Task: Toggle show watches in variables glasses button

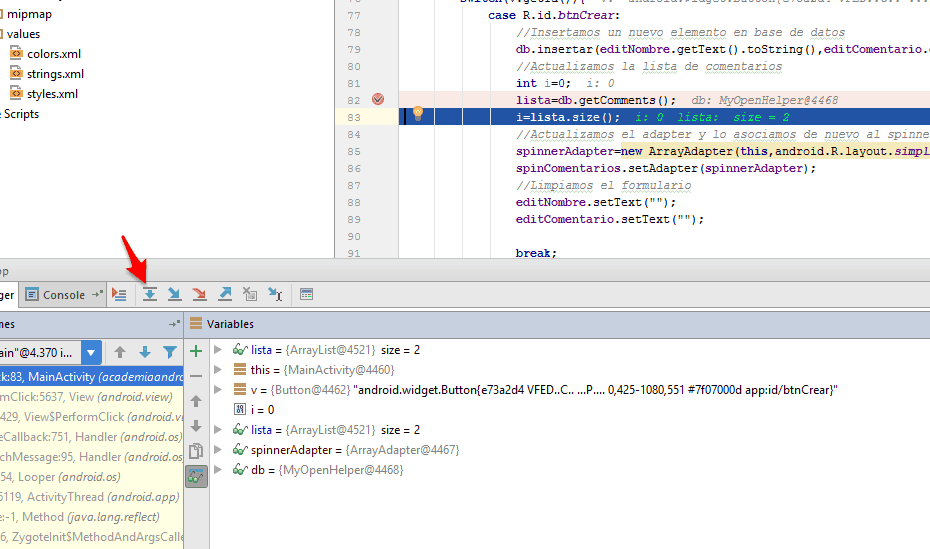Action: [196, 477]
